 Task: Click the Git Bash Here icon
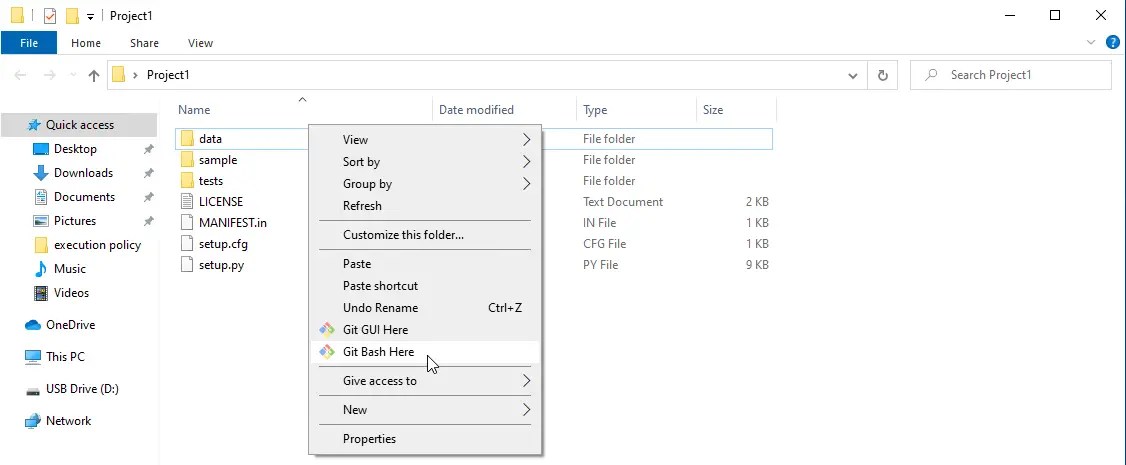[325, 352]
